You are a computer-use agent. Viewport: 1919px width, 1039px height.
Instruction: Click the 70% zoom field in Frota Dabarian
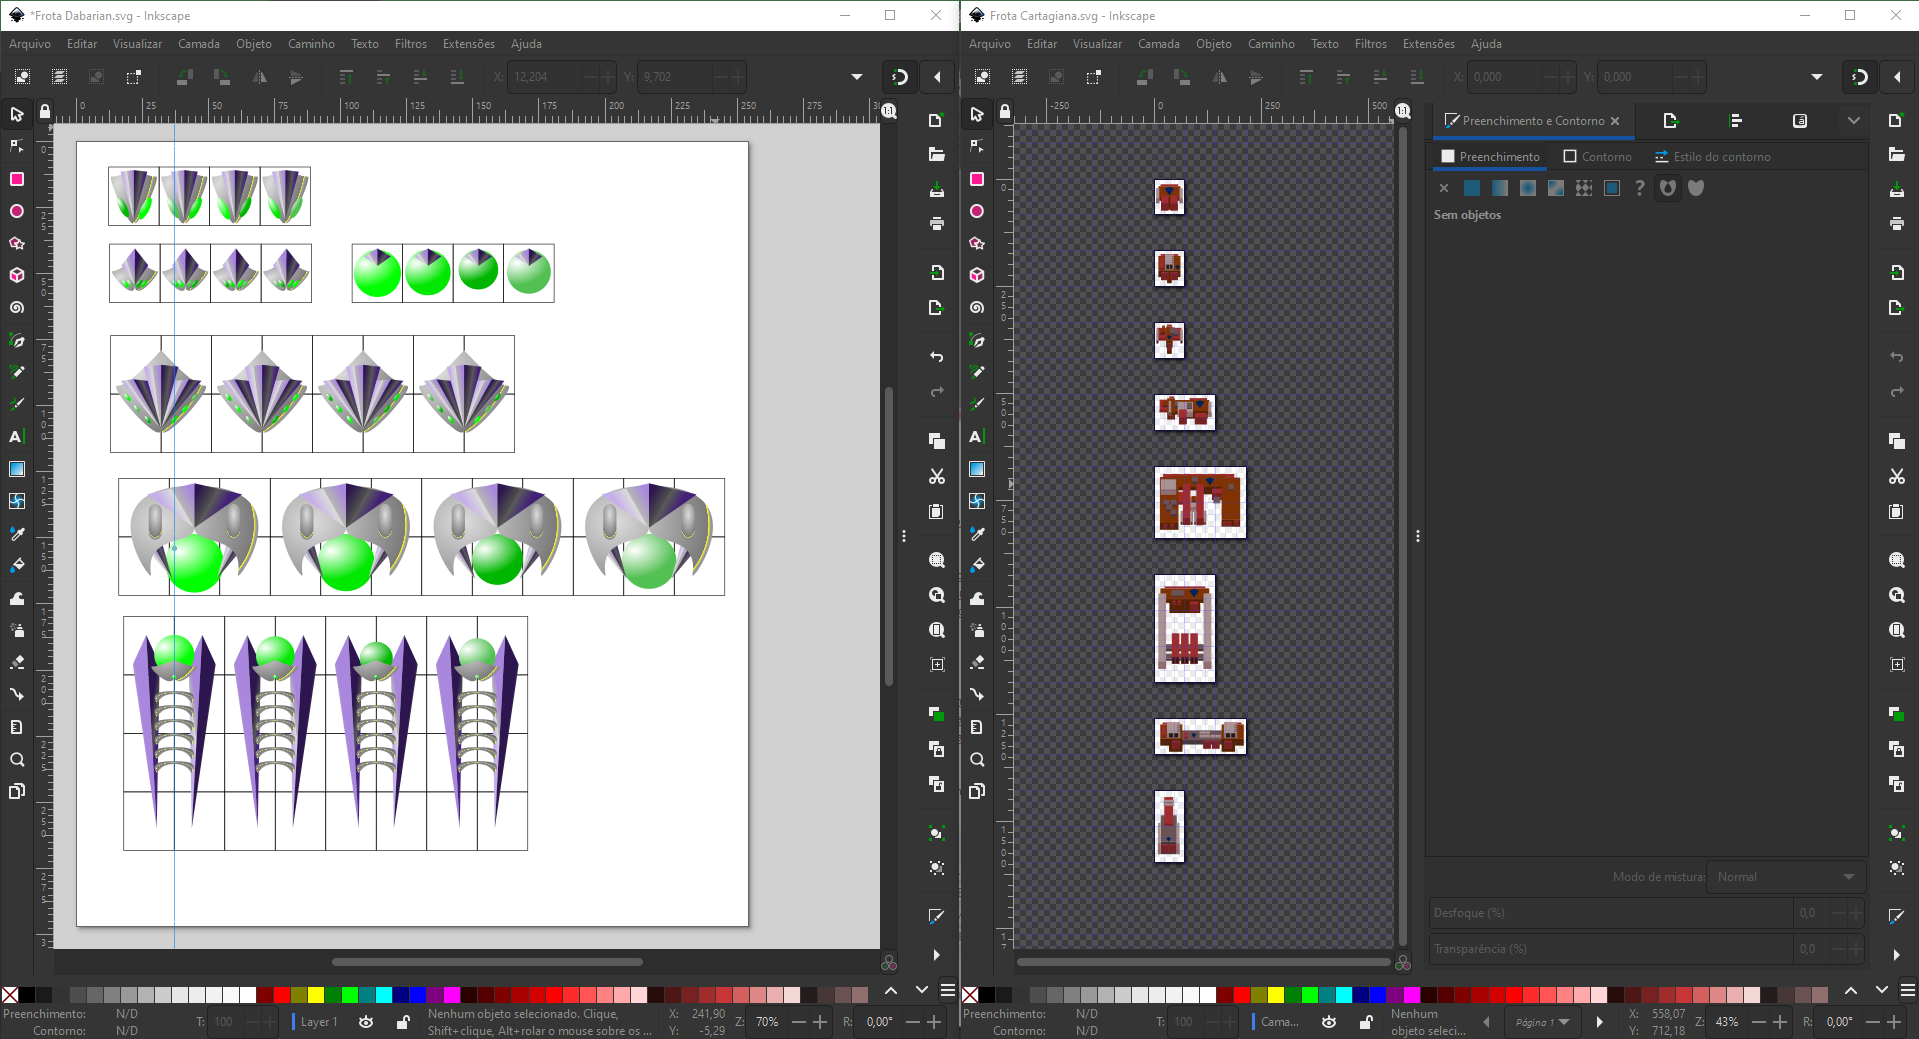coord(768,1022)
